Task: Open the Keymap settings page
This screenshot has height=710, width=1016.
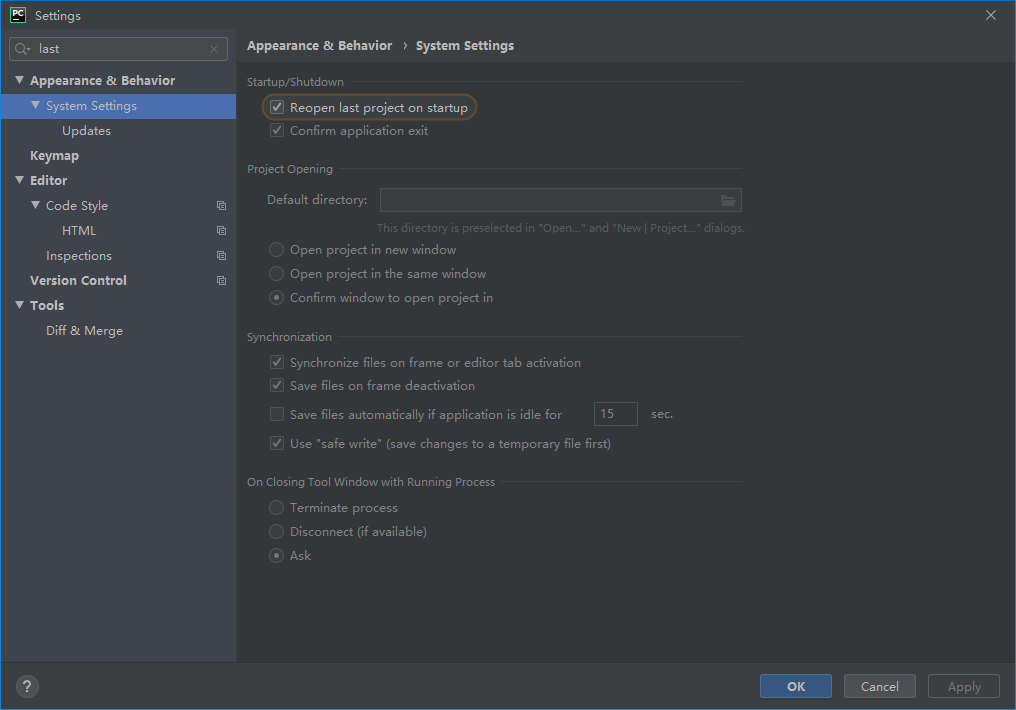Action: click(x=54, y=156)
